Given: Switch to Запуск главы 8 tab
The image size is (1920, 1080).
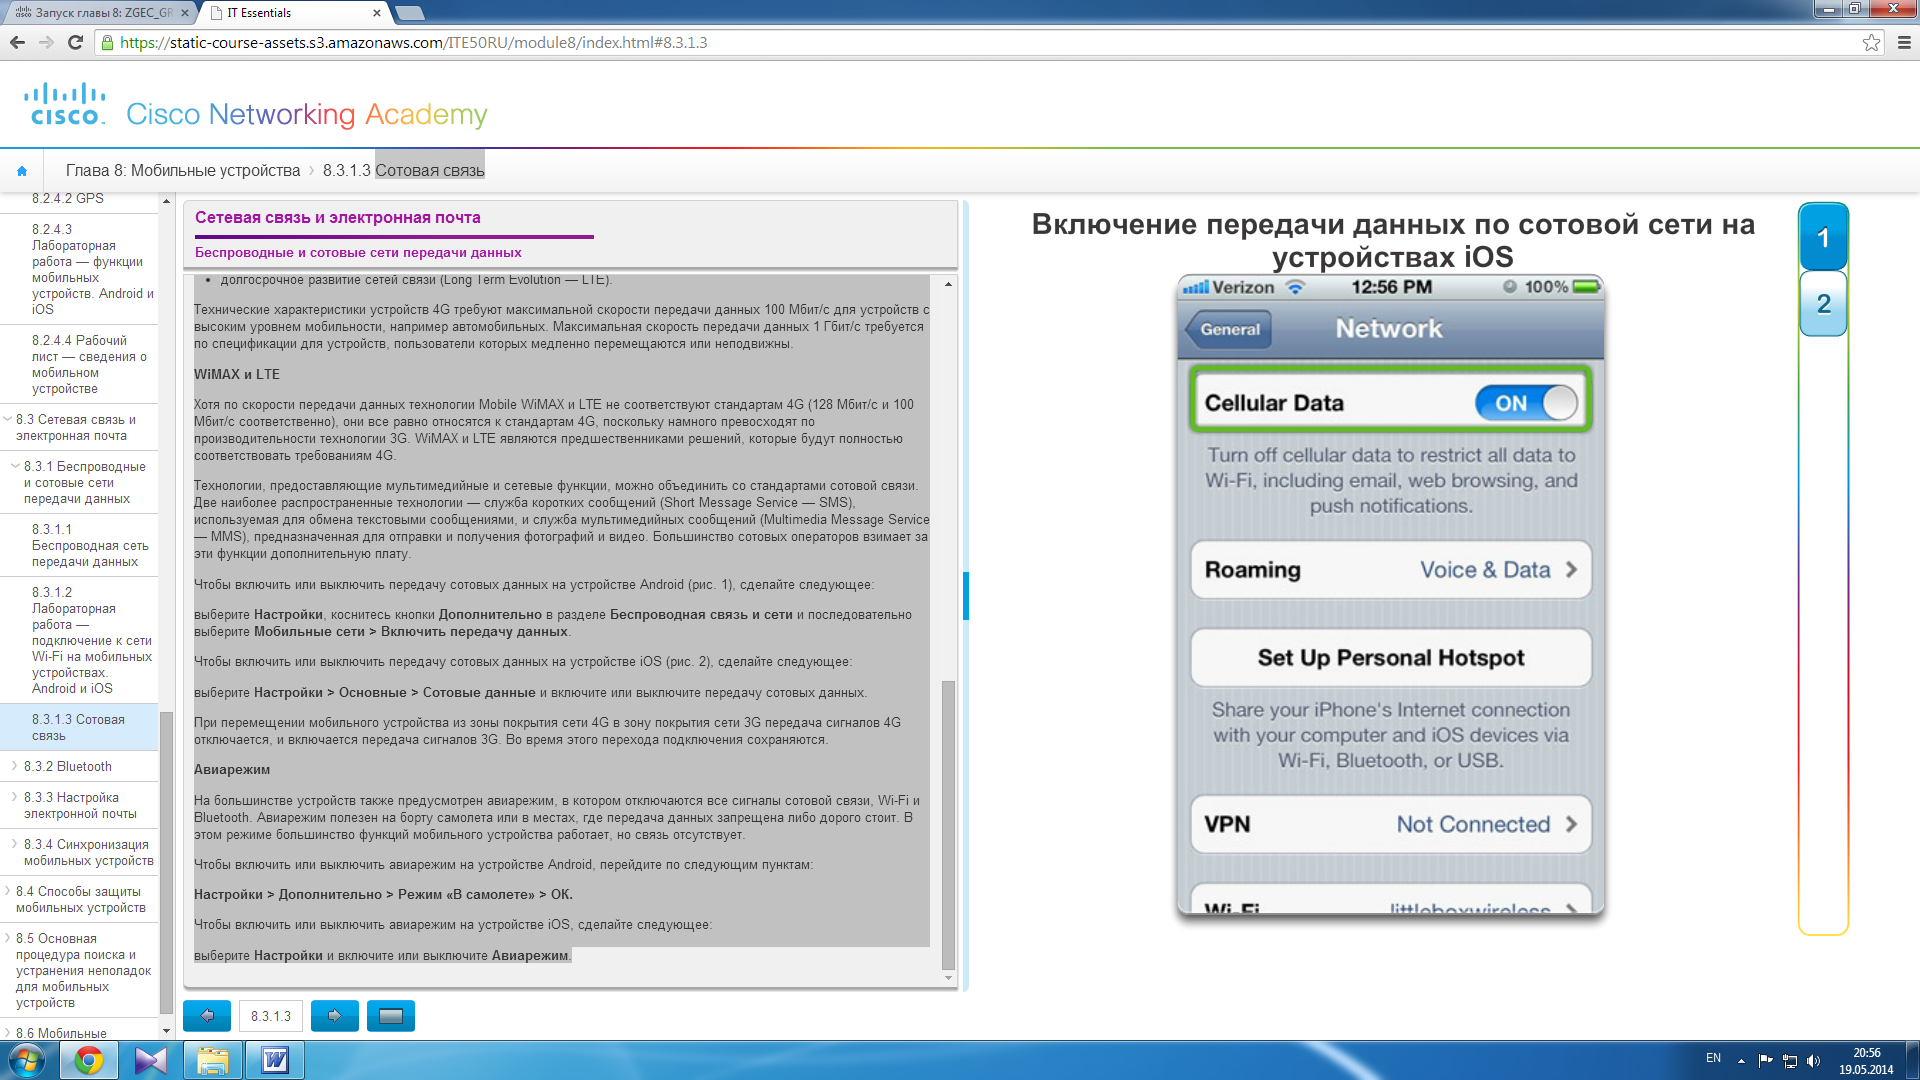Looking at the screenshot, I should point(98,13).
